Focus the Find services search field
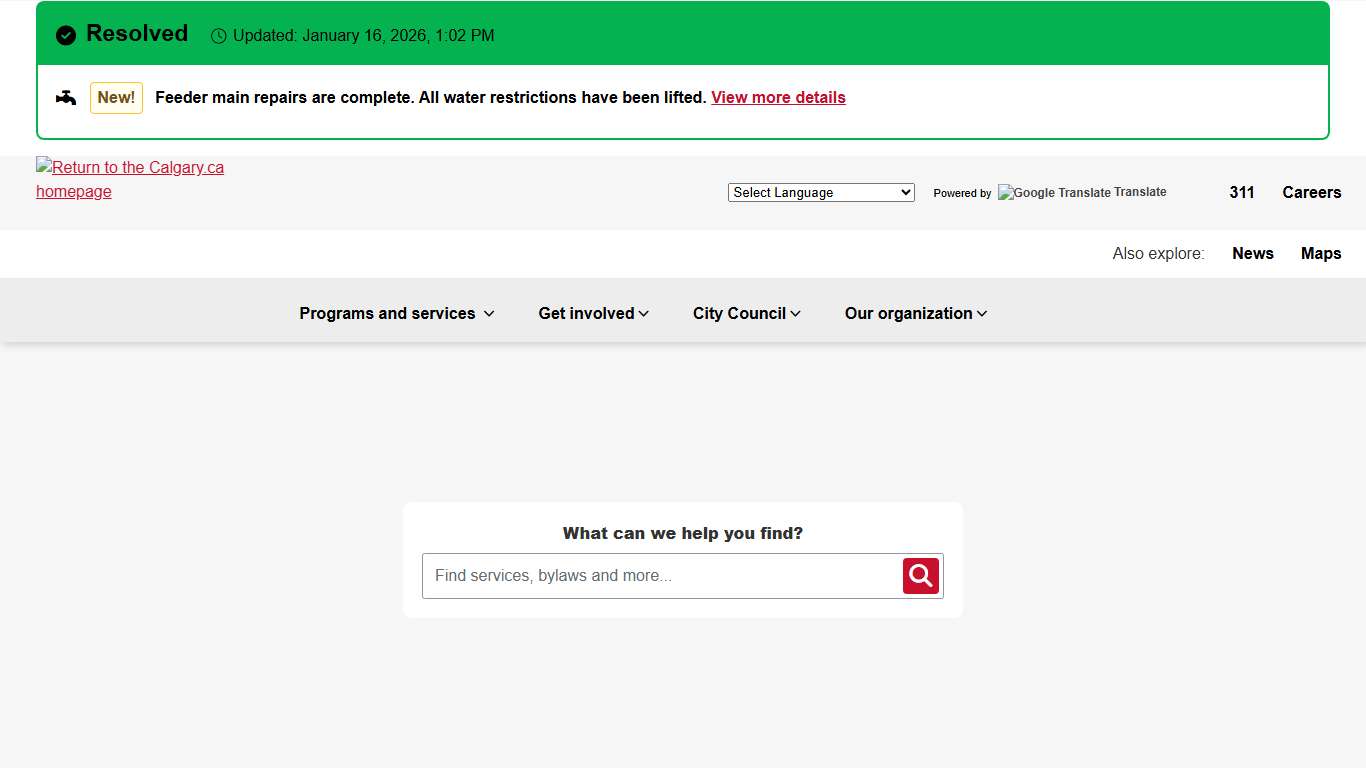Image resolution: width=1366 pixels, height=768 pixels. [662, 576]
